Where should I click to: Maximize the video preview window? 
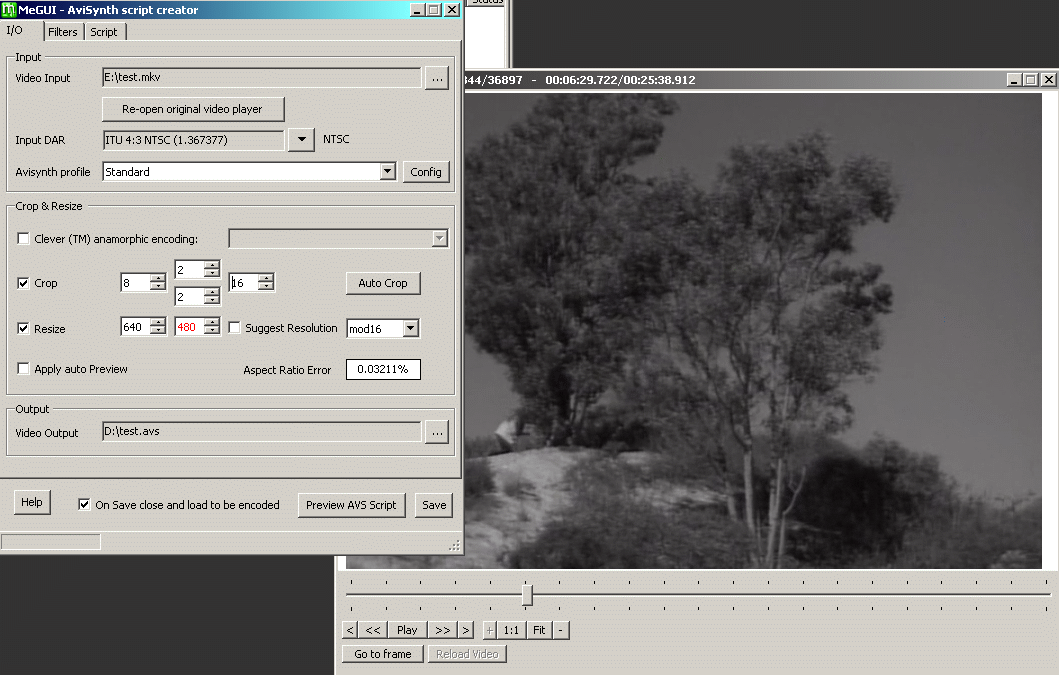pos(1031,80)
